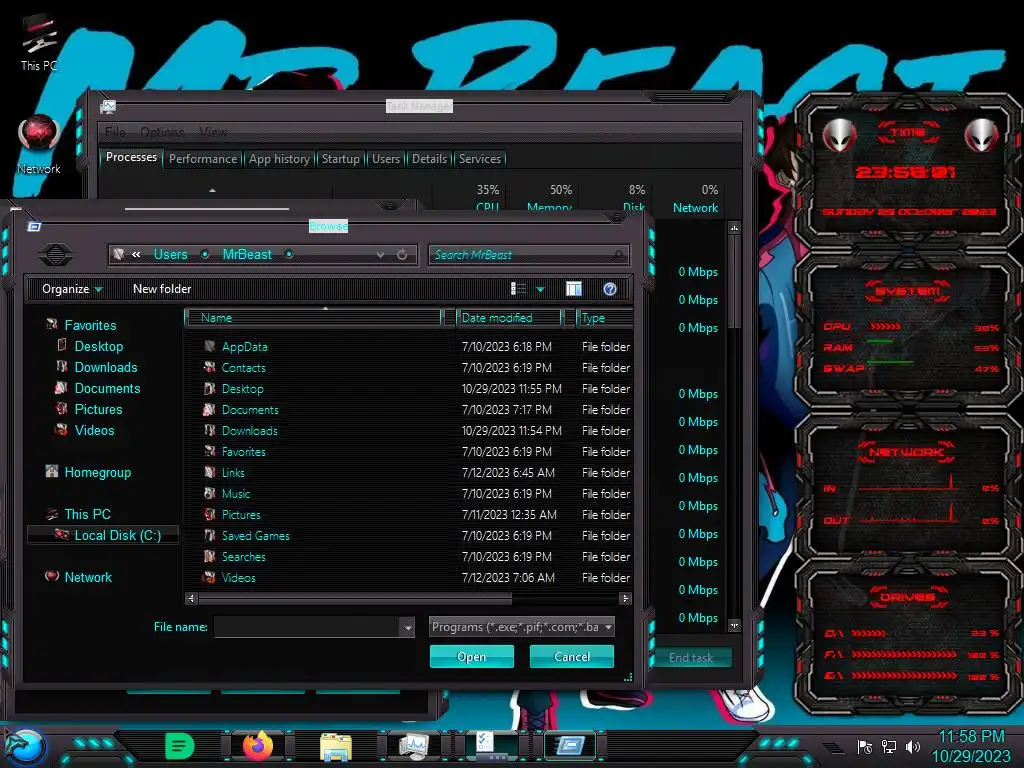Open Users tab in Task Manager
The image size is (1024, 768).
click(x=386, y=159)
